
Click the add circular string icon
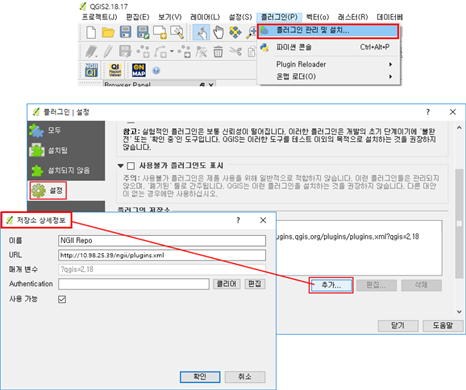(x=161, y=52)
